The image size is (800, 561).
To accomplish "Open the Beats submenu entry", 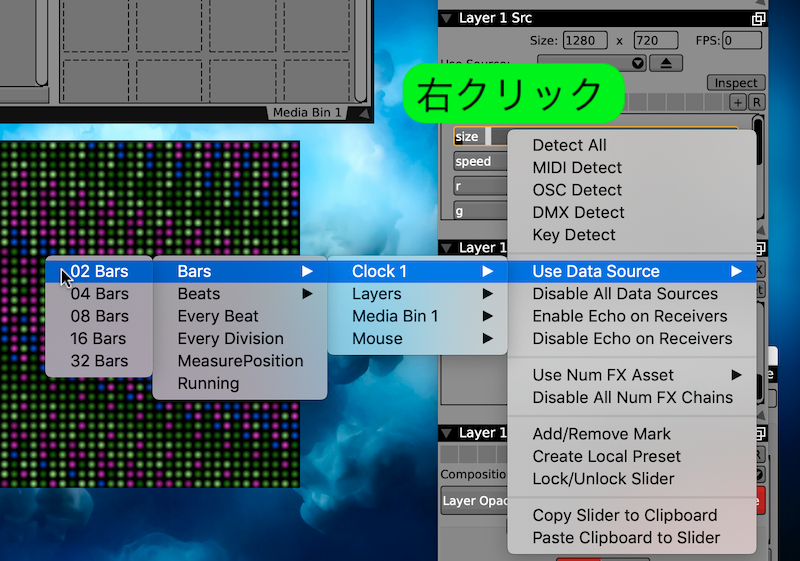I will click(x=240, y=294).
